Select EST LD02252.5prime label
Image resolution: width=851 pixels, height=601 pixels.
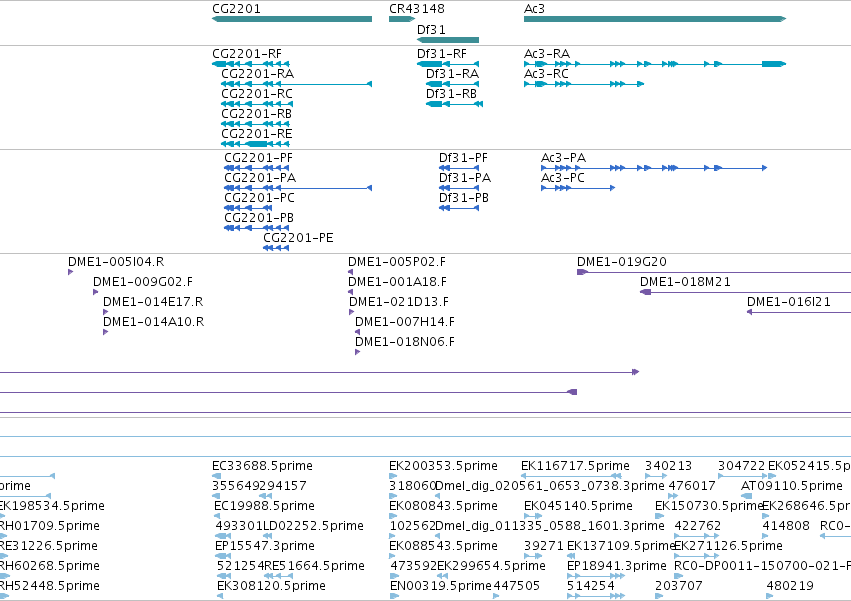coord(313,527)
